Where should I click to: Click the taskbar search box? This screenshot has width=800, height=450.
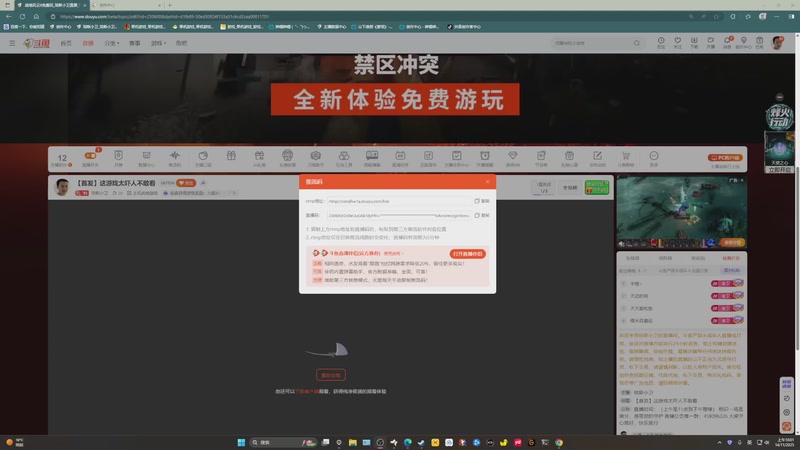coord(284,442)
